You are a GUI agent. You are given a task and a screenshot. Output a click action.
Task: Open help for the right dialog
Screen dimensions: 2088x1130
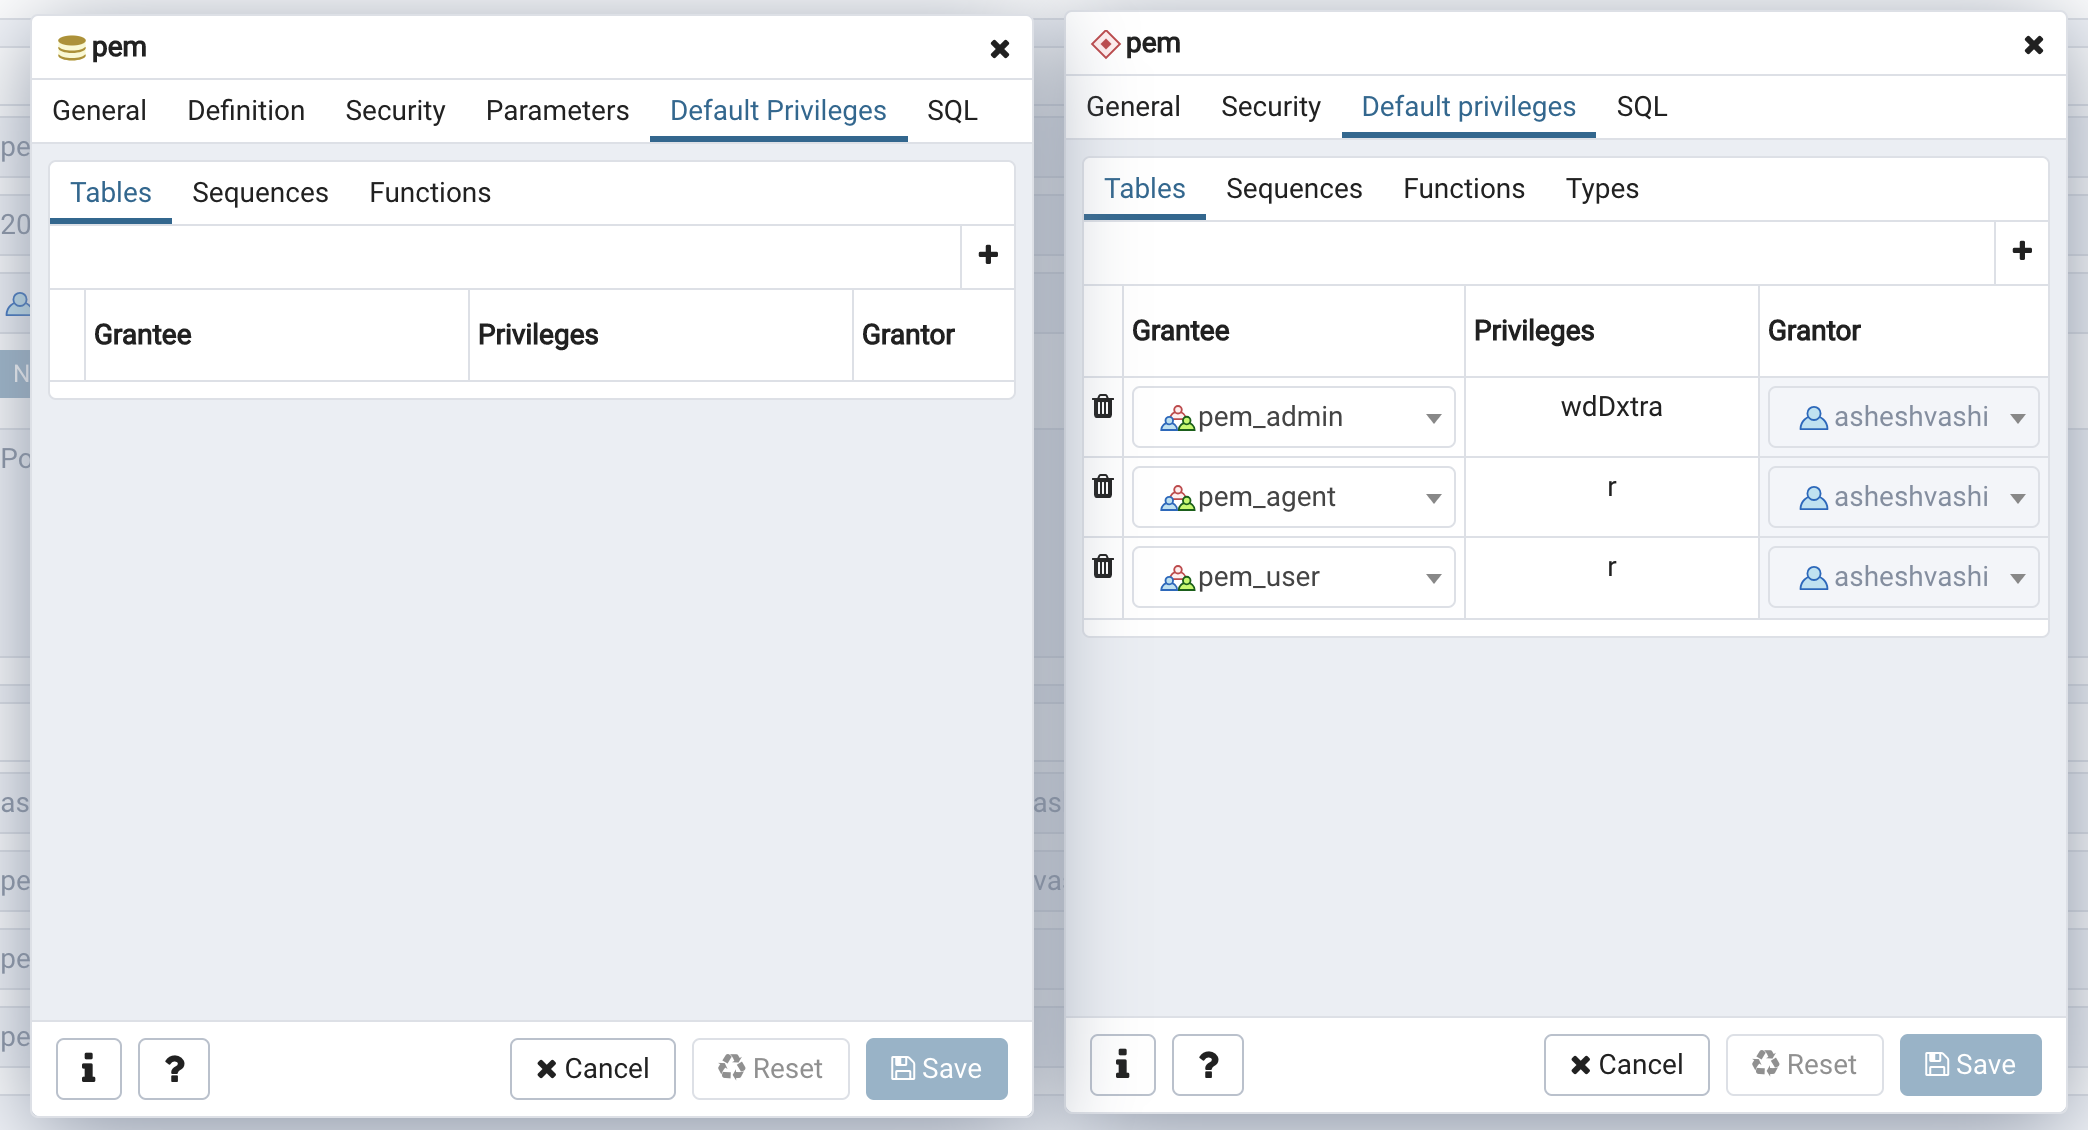pos(1208,1064)
